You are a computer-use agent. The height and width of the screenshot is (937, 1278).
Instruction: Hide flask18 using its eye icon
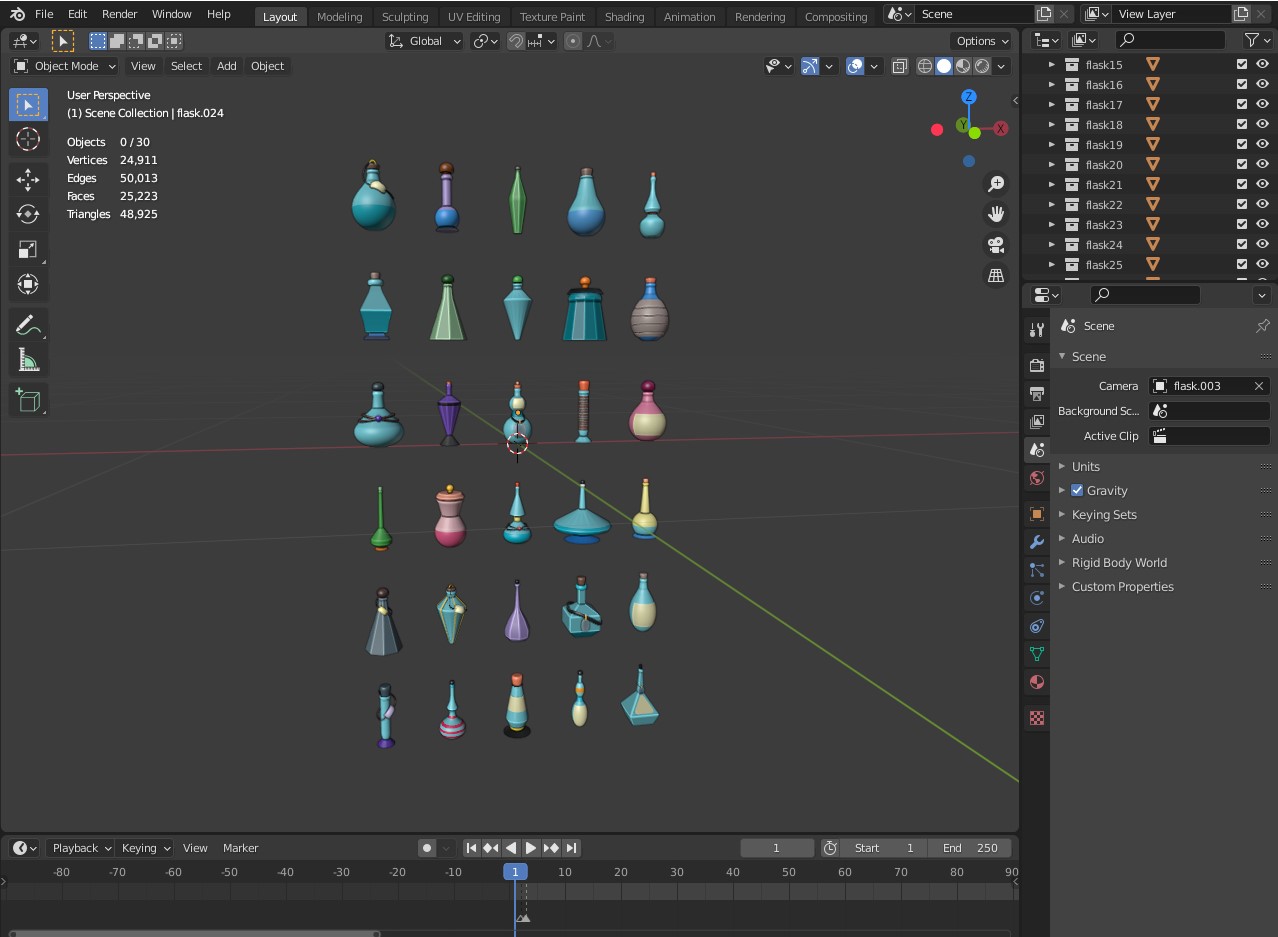tap(1262, 125)
